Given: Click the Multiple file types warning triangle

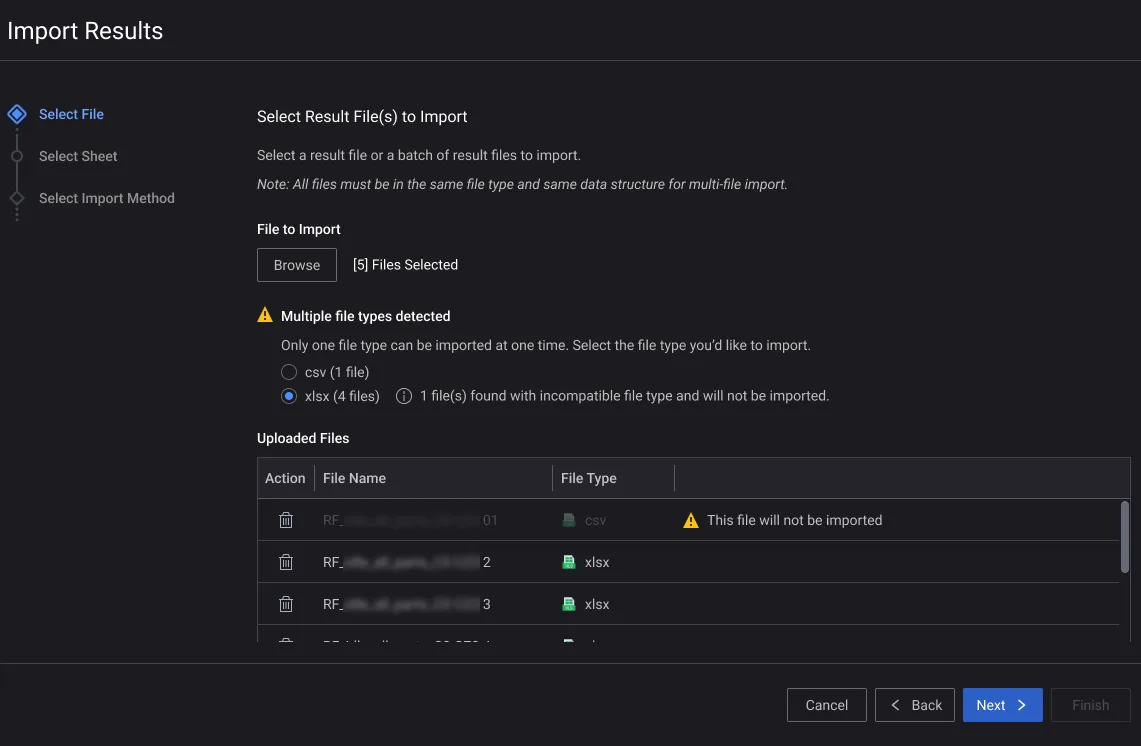Looking at the screenshot, I should 265,315.
